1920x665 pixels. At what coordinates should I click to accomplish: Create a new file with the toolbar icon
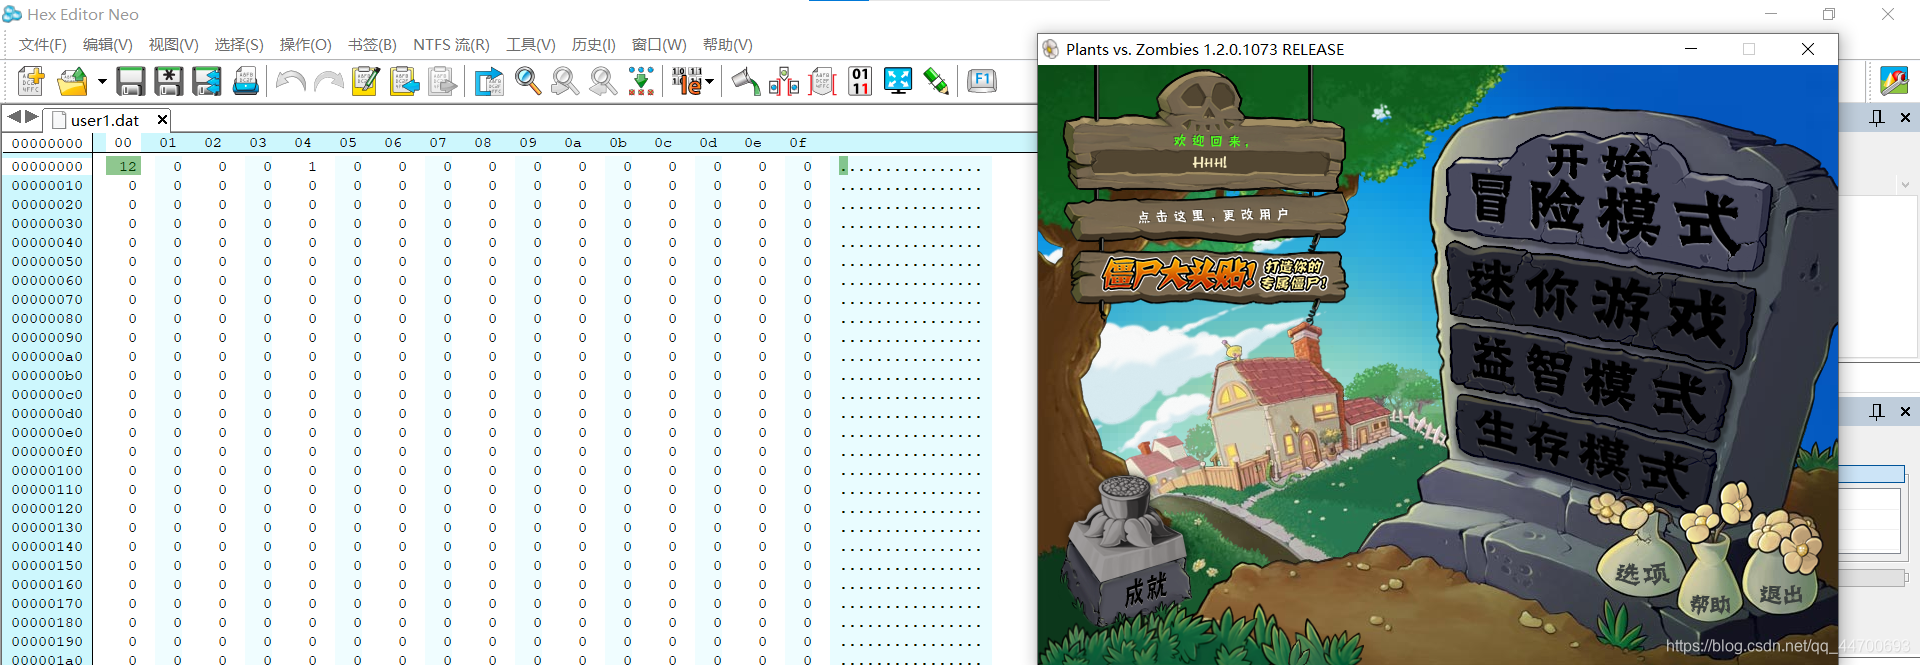(x=31, y=81)
